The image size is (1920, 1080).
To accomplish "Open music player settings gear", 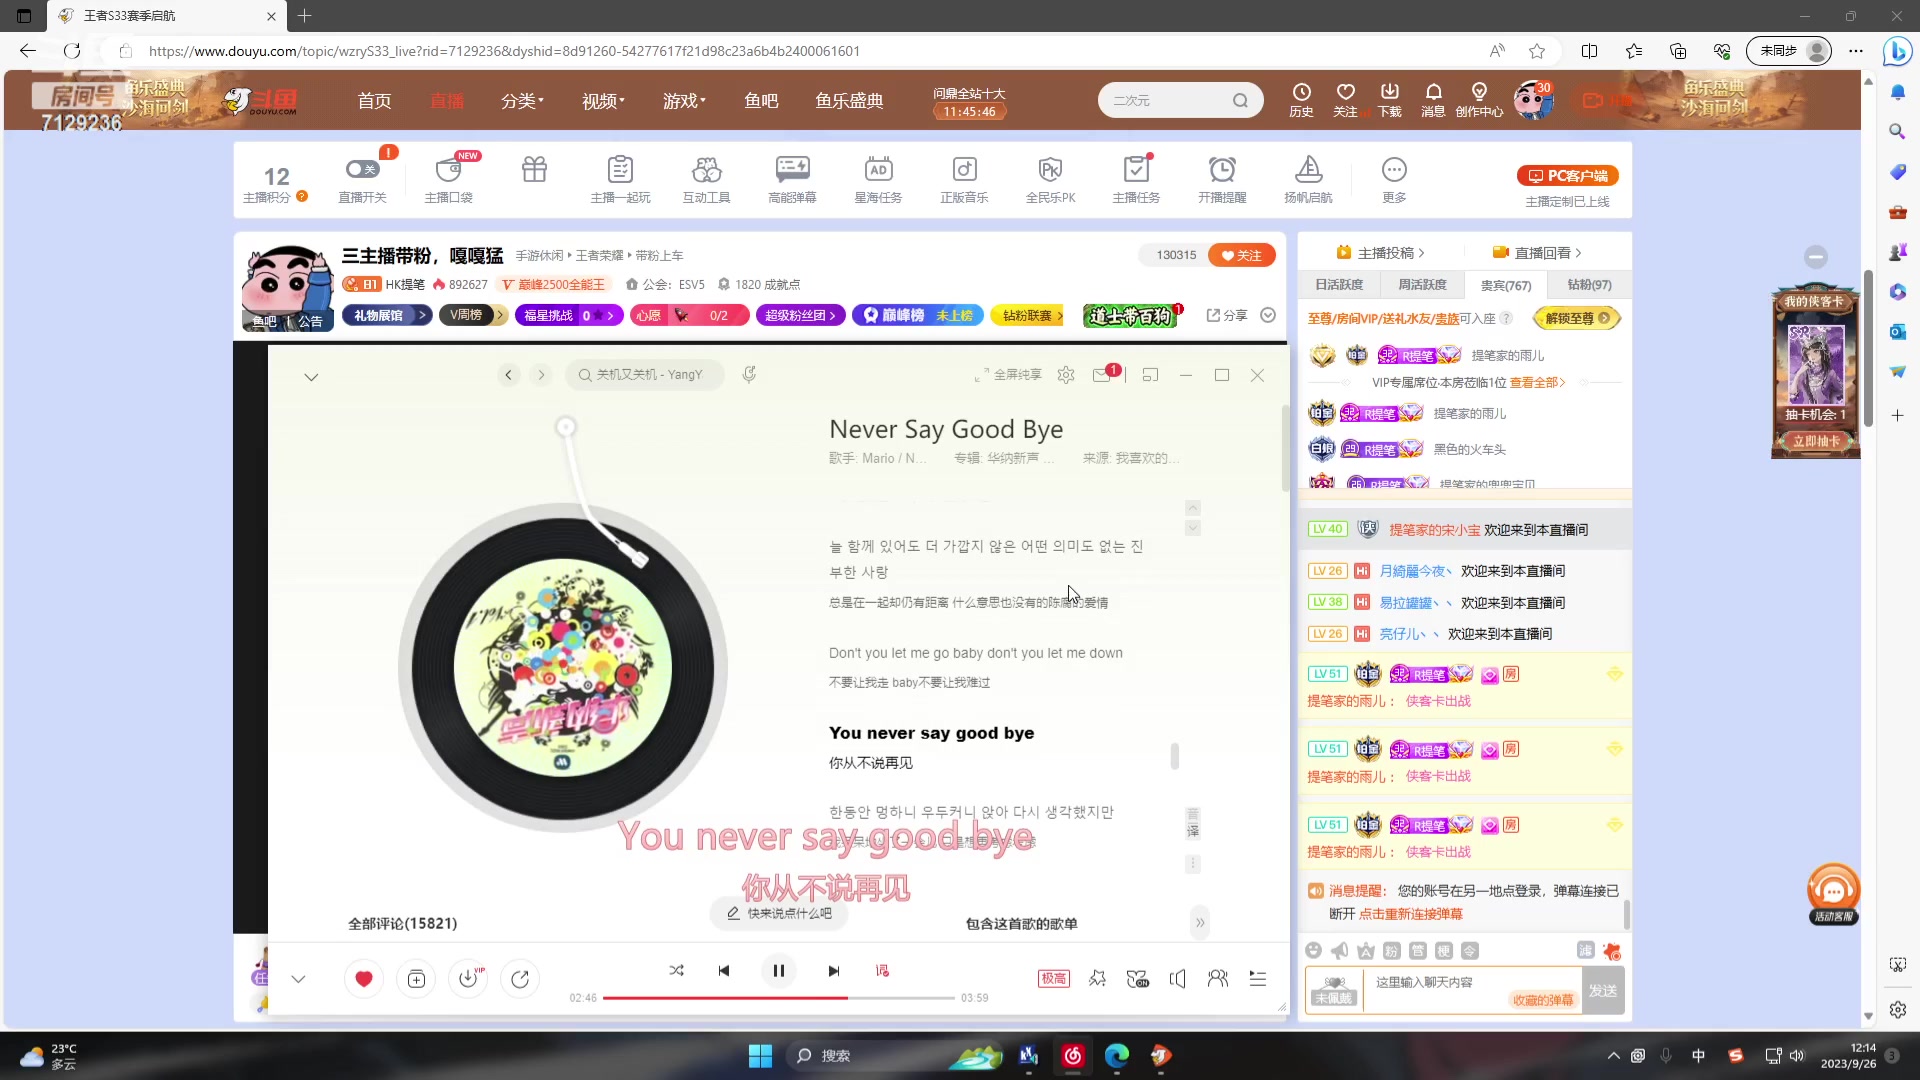I will [x=1066, y=375].
